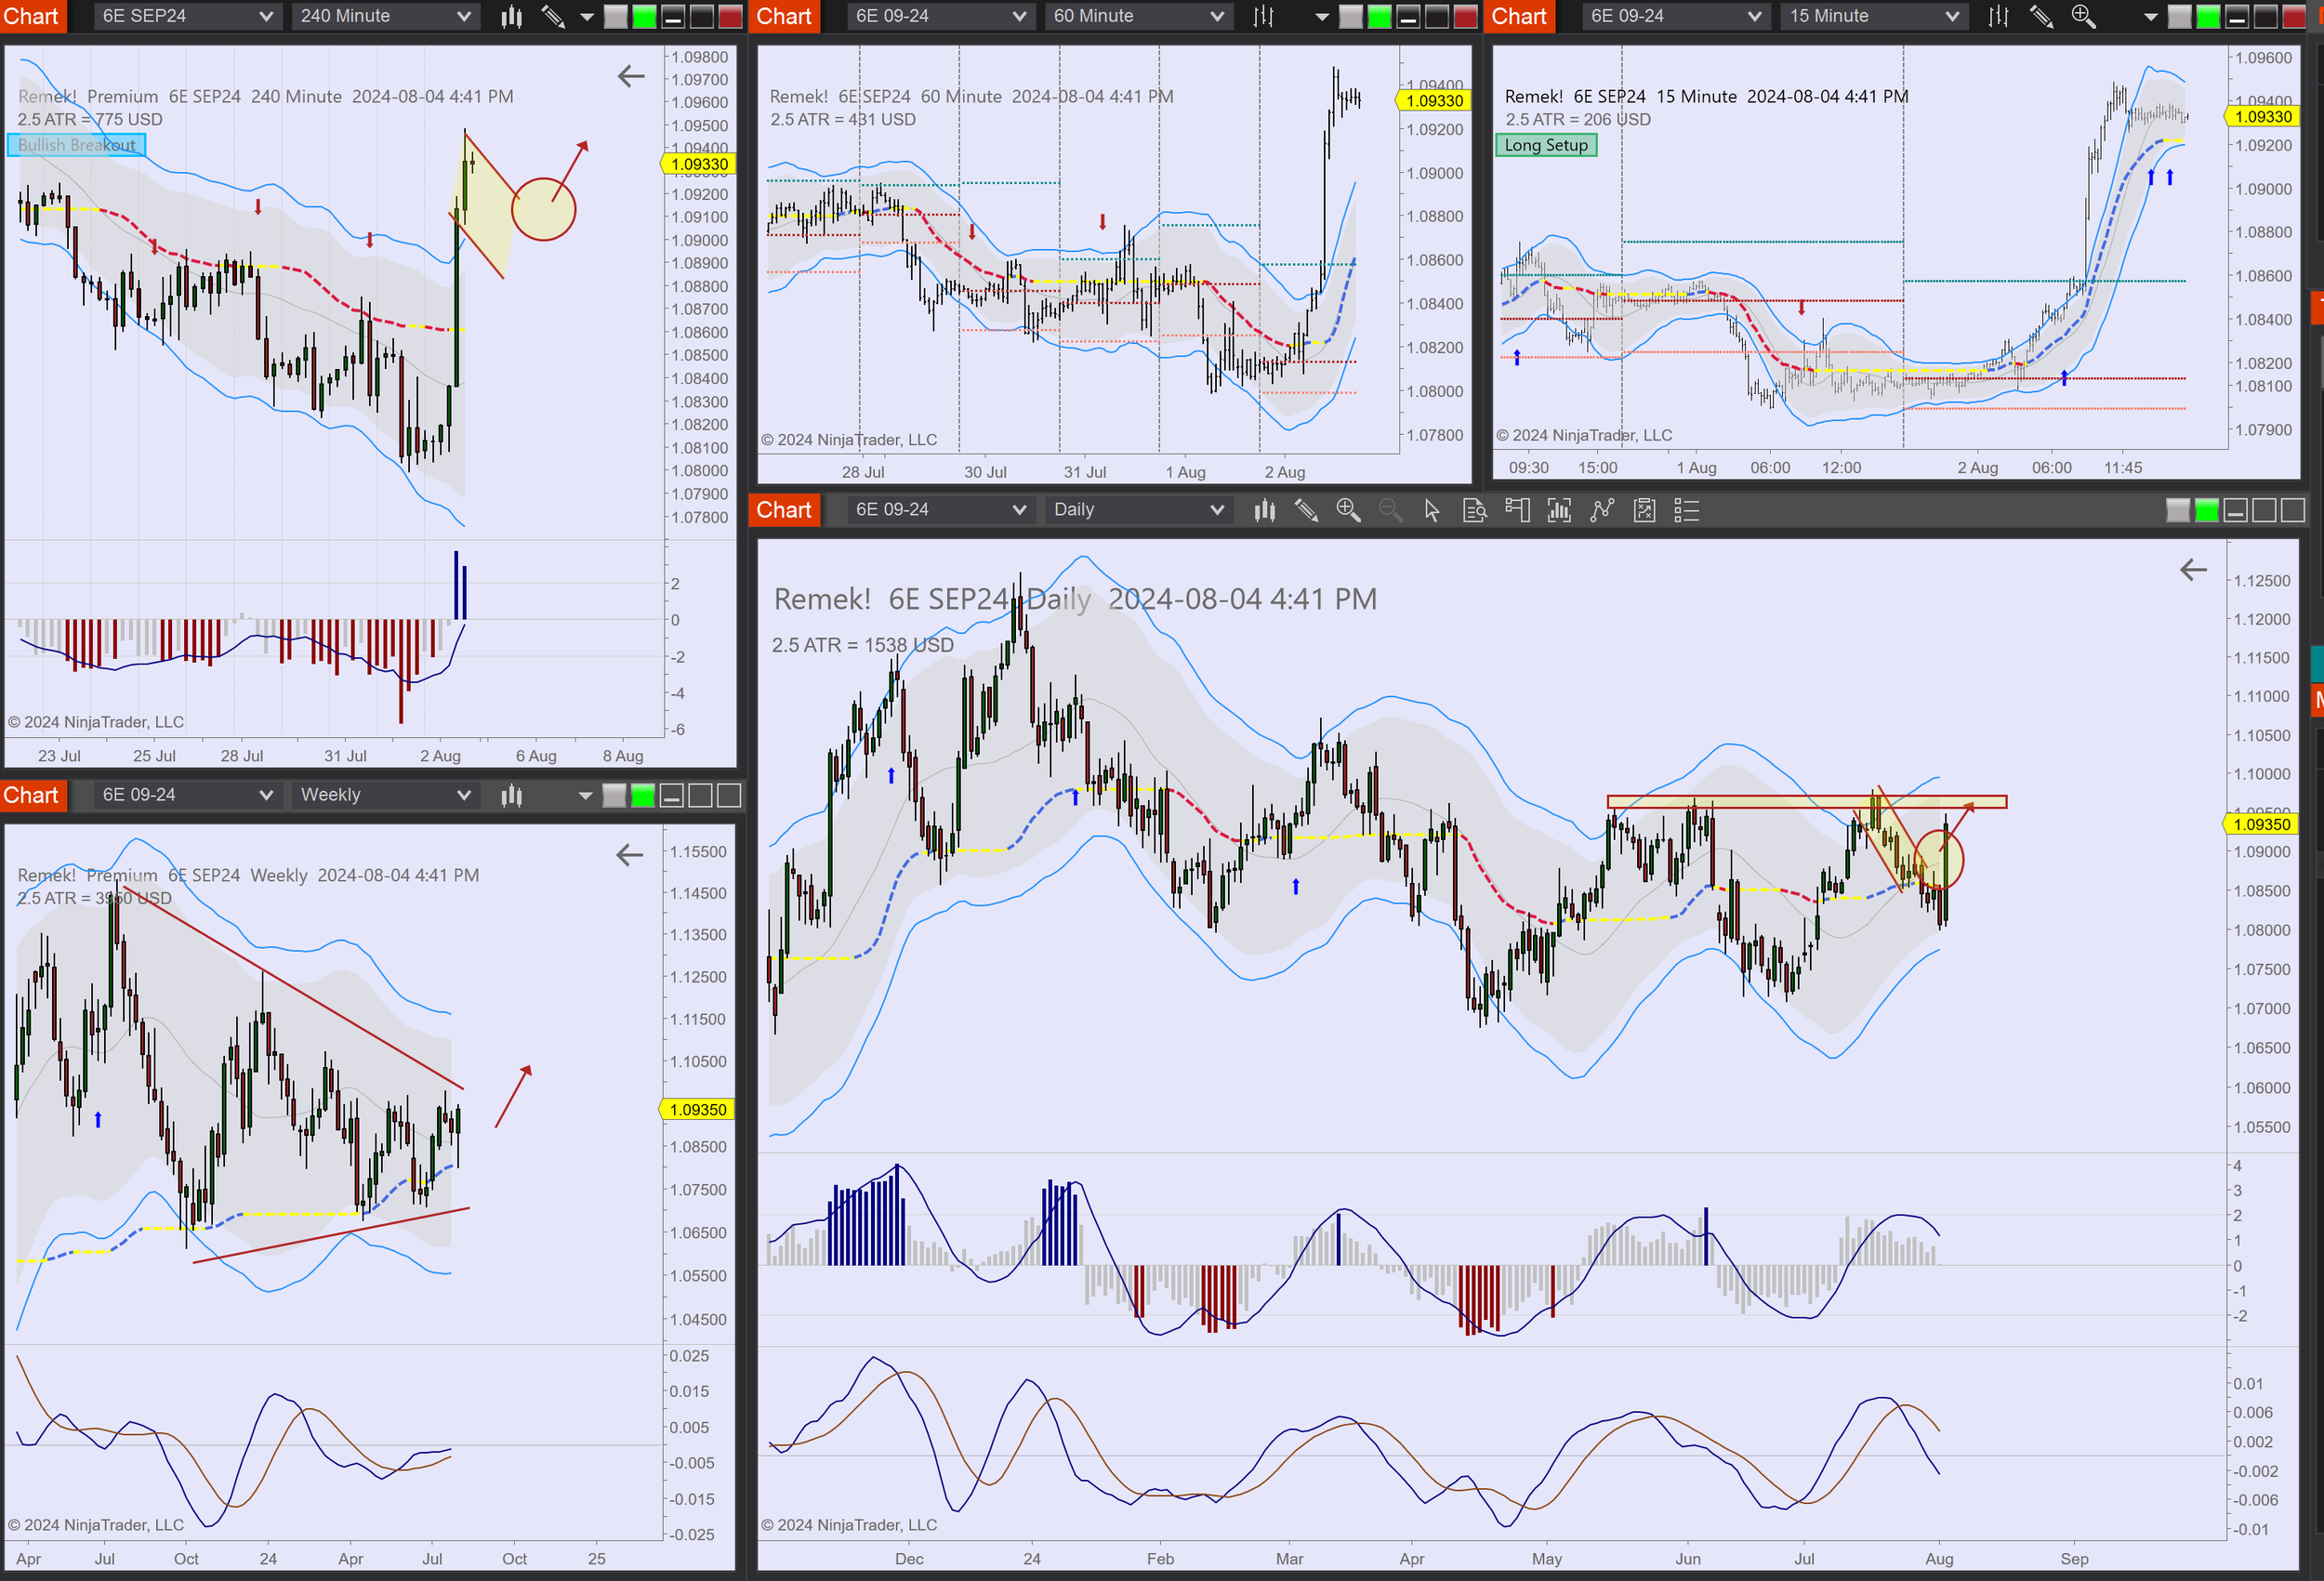Toggle green link button on 240 Minute chart

coord(644,16)
